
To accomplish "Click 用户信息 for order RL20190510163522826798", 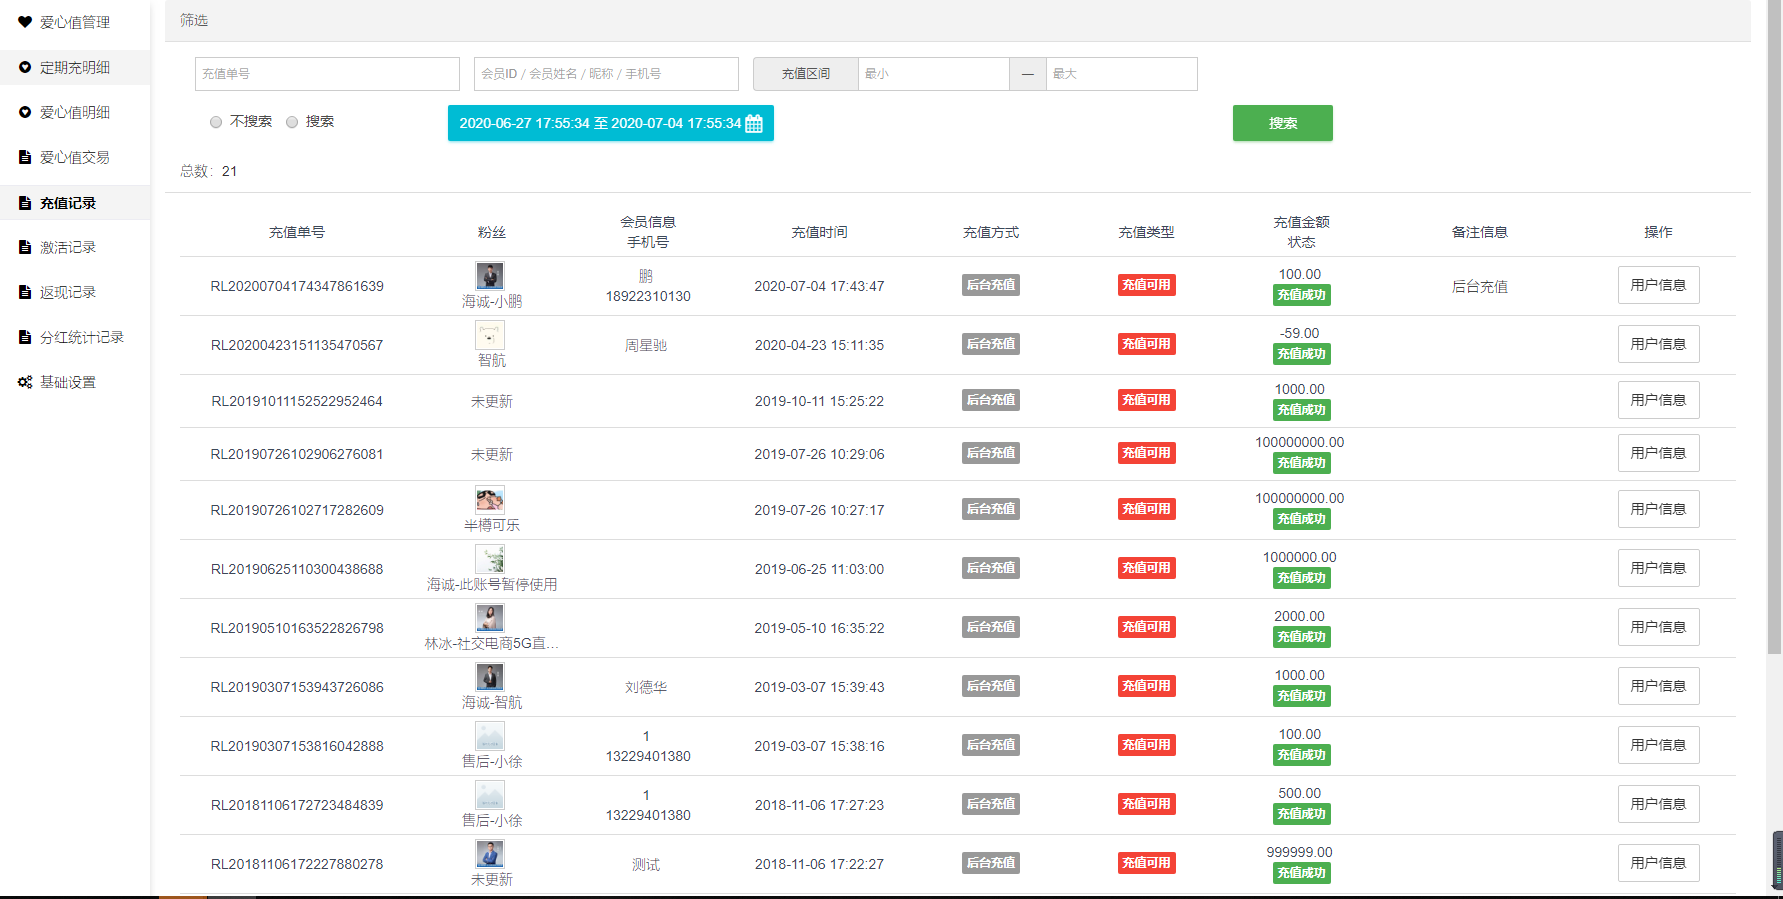I will (1658, 627).
